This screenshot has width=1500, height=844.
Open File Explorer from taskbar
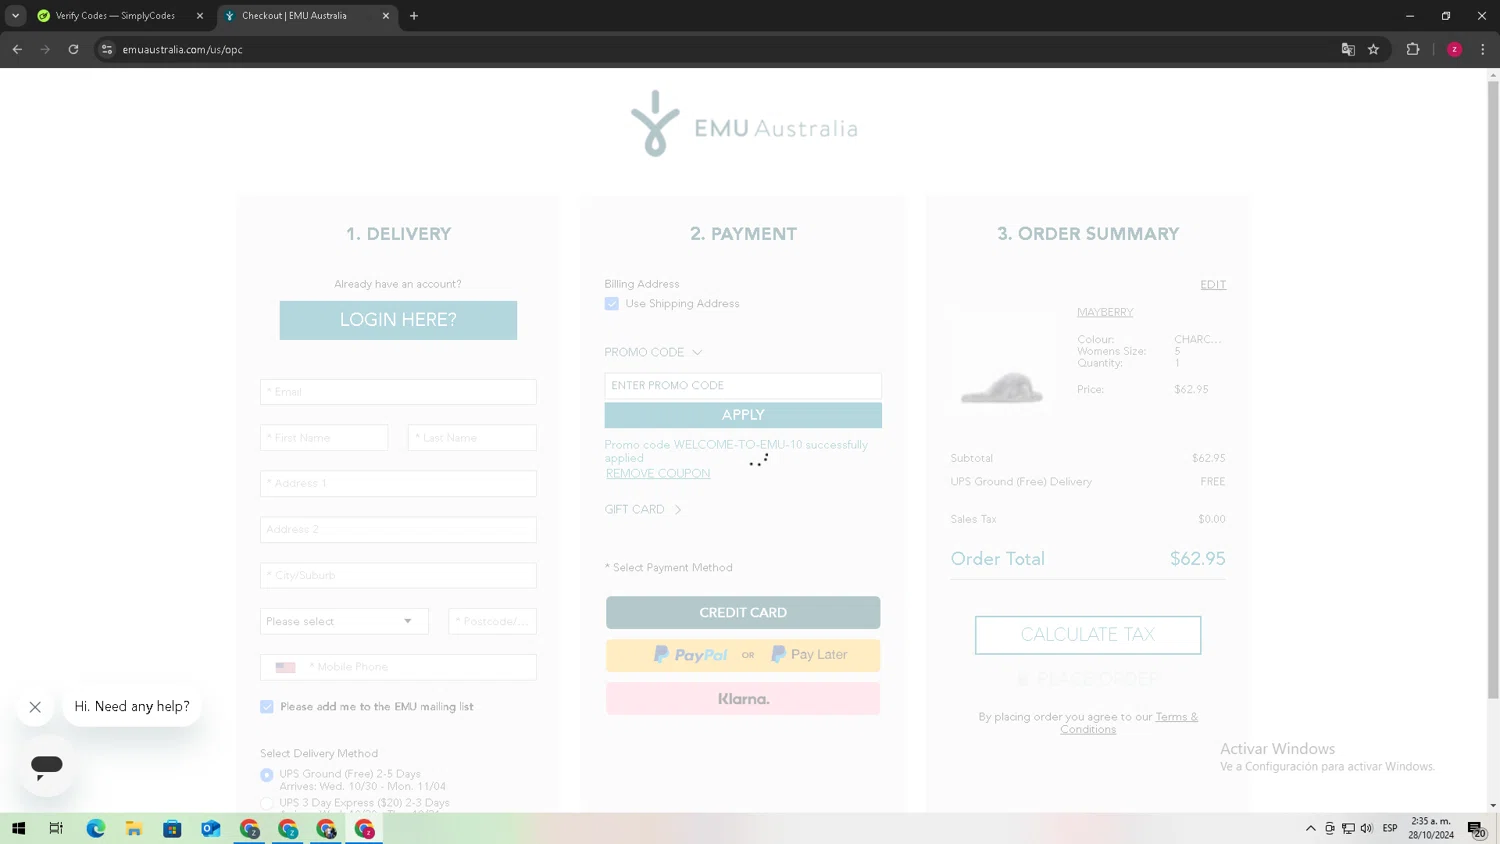(x=134, y=828)
